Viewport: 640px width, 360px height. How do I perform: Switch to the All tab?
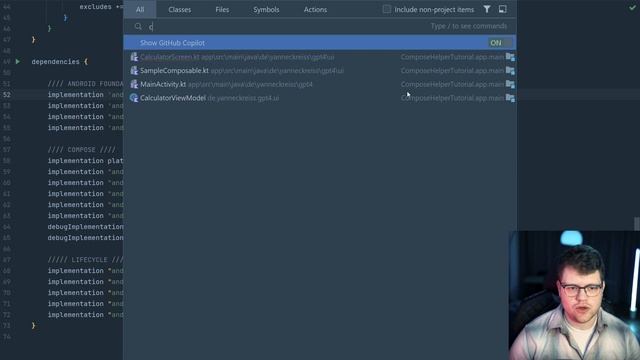coord(140,9)
